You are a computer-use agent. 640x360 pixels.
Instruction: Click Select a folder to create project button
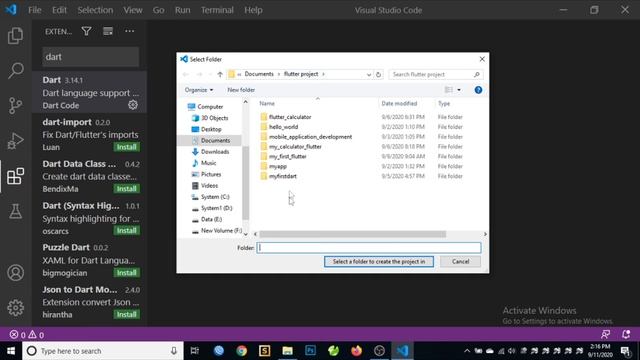(x=379, y=262)
